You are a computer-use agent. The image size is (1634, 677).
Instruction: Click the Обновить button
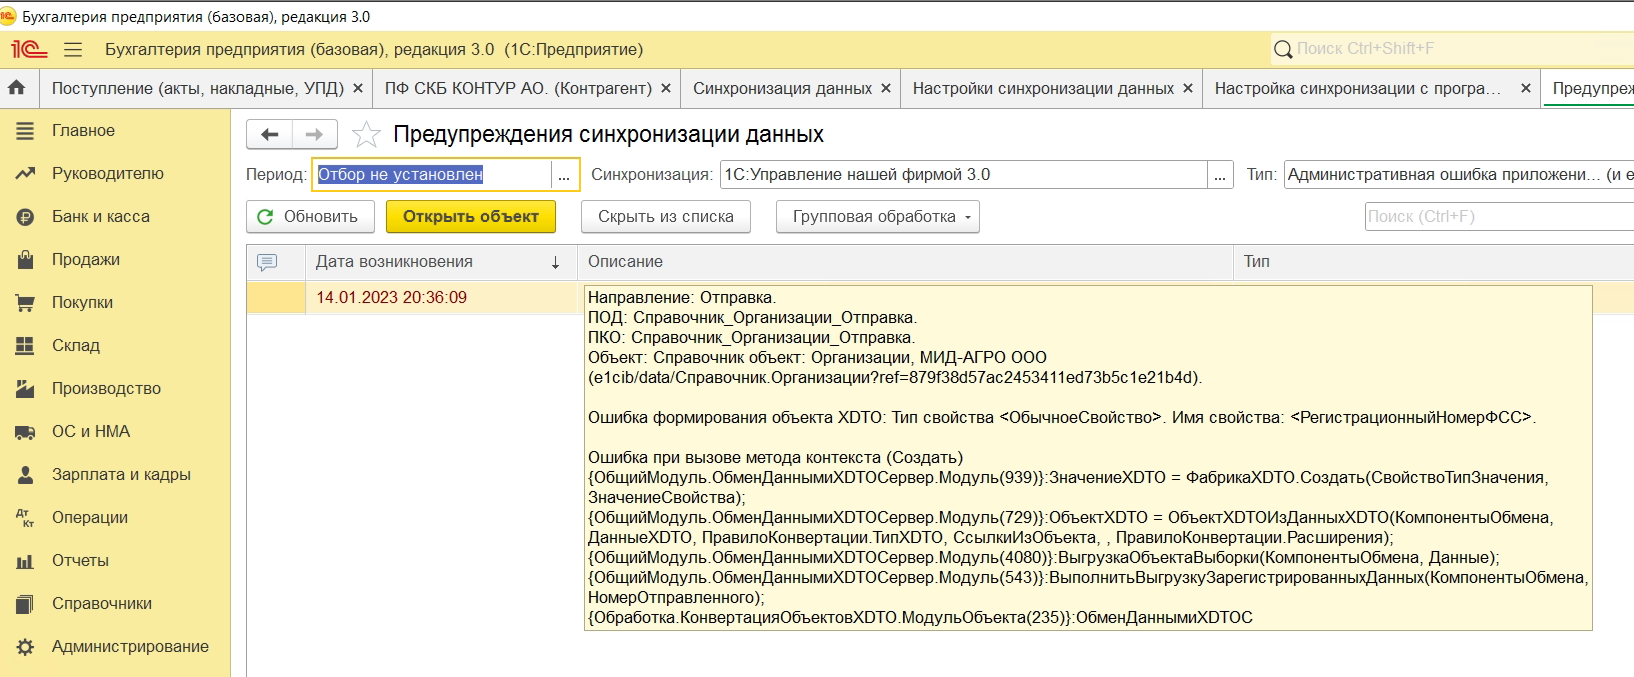pos(309,216)
